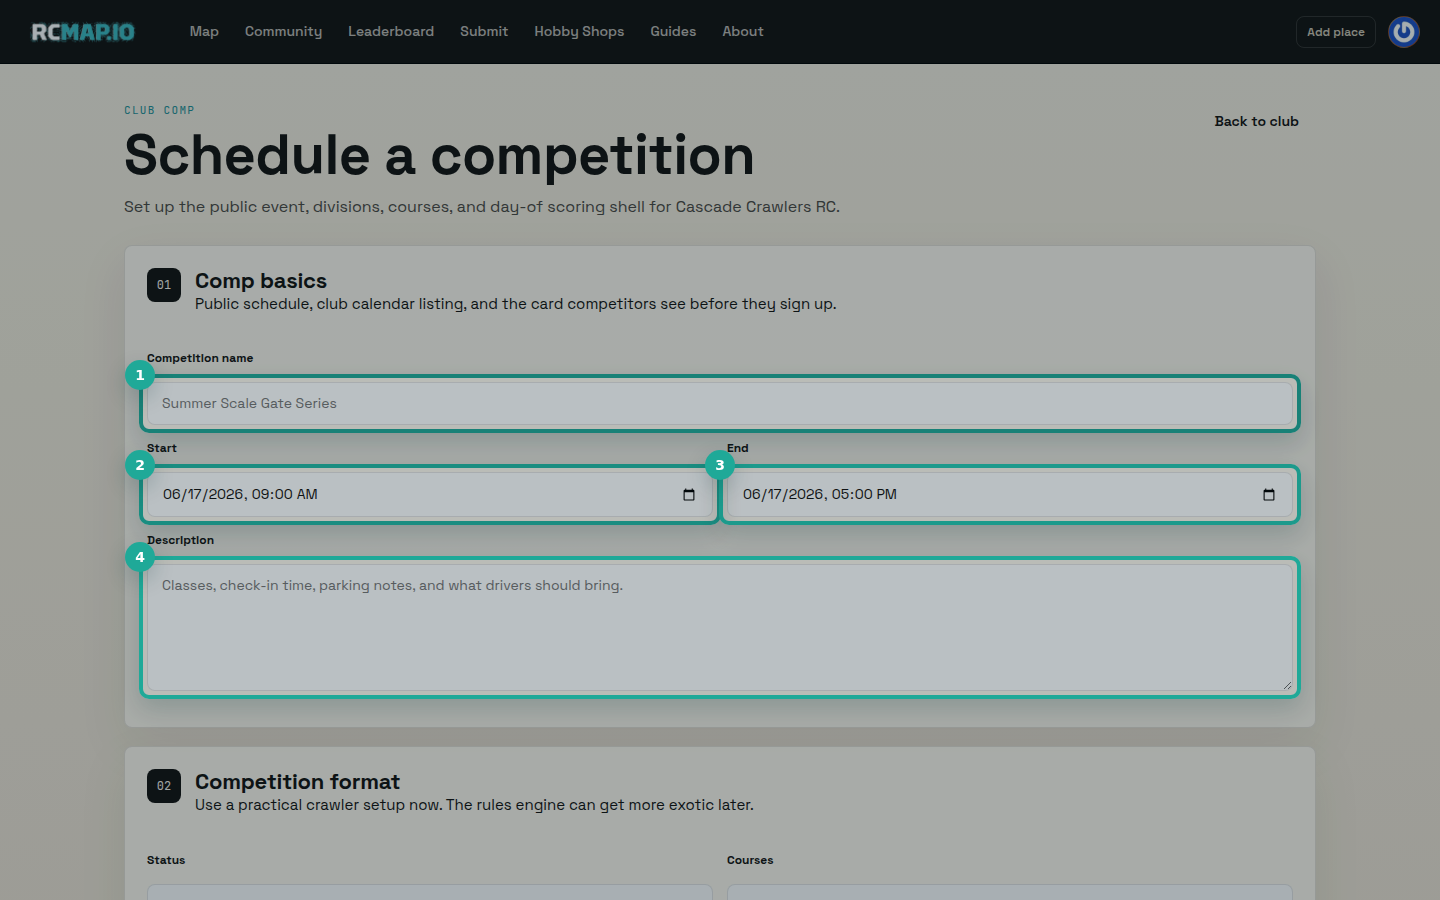Screen dimensions: 1440x900
Task: Go to Community page
Action: 284,32
